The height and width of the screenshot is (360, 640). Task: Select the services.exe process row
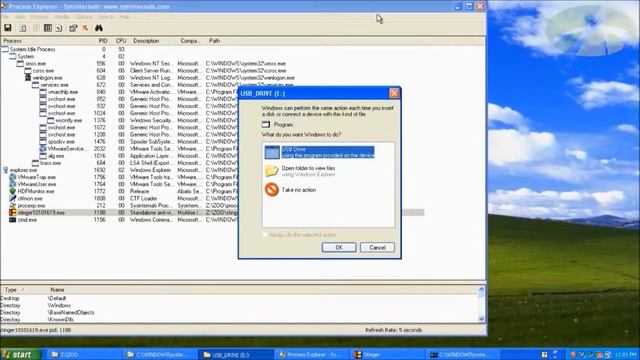point(212,85)
